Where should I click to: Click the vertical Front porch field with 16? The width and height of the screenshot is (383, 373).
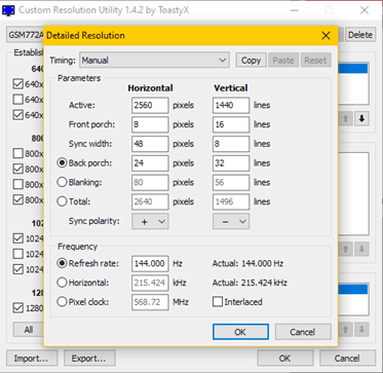[231, 125]
